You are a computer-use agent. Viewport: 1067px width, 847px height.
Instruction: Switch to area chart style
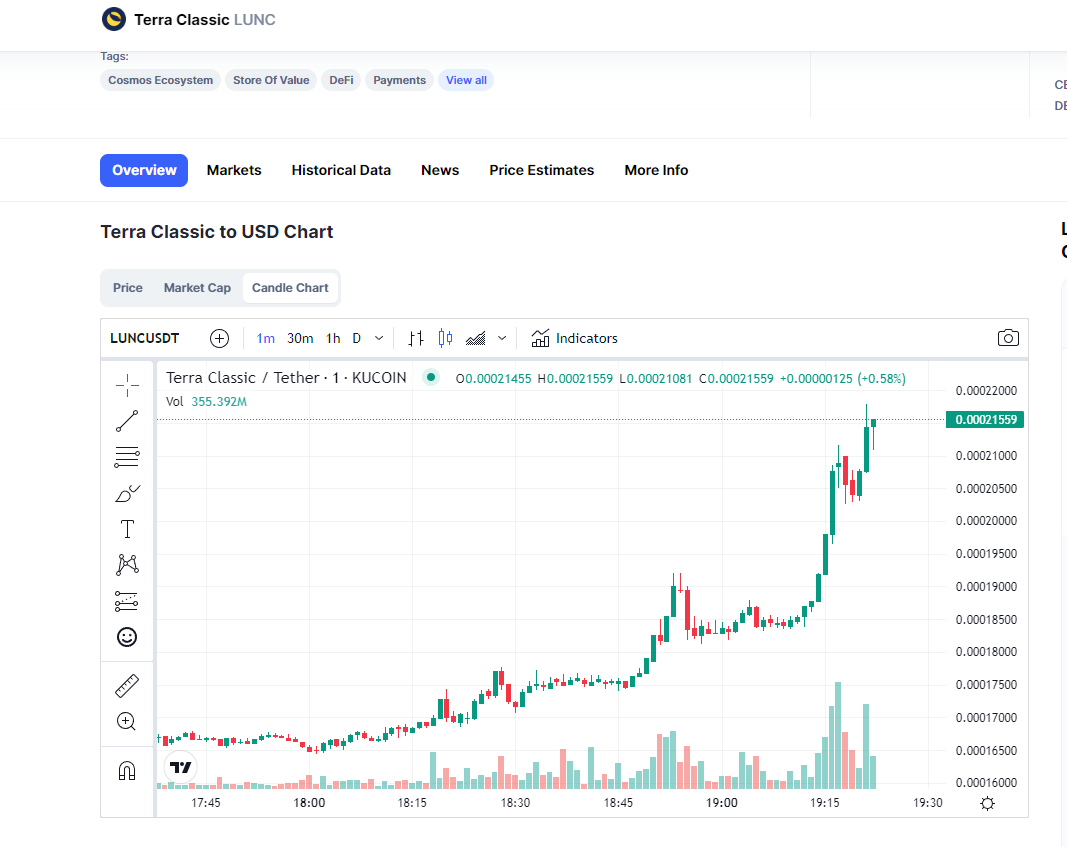pyautogui.click(x=476, y=338)
